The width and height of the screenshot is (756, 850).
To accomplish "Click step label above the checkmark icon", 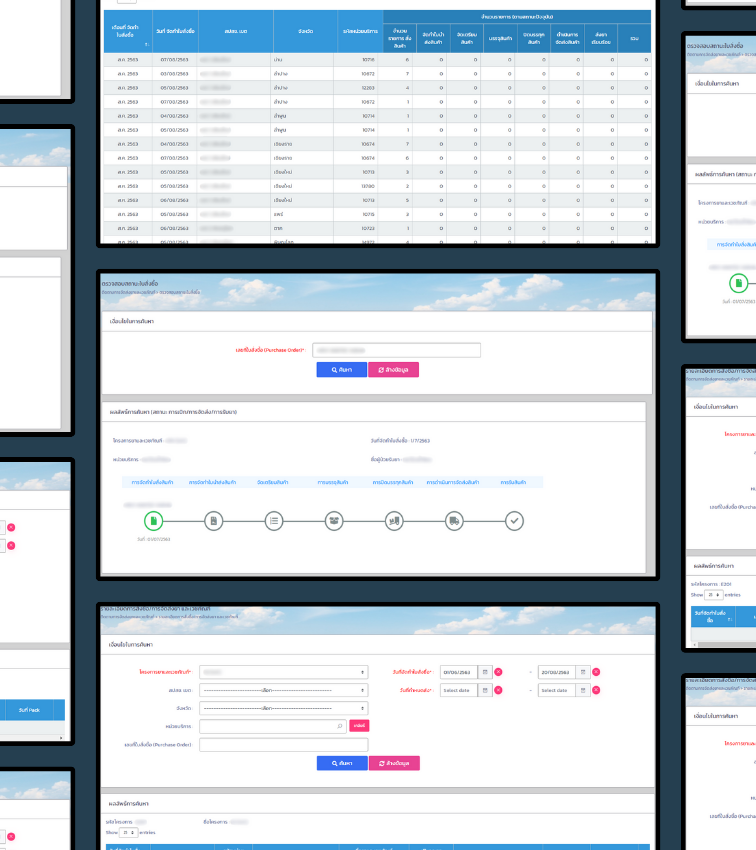I will (x=513, y=482).
